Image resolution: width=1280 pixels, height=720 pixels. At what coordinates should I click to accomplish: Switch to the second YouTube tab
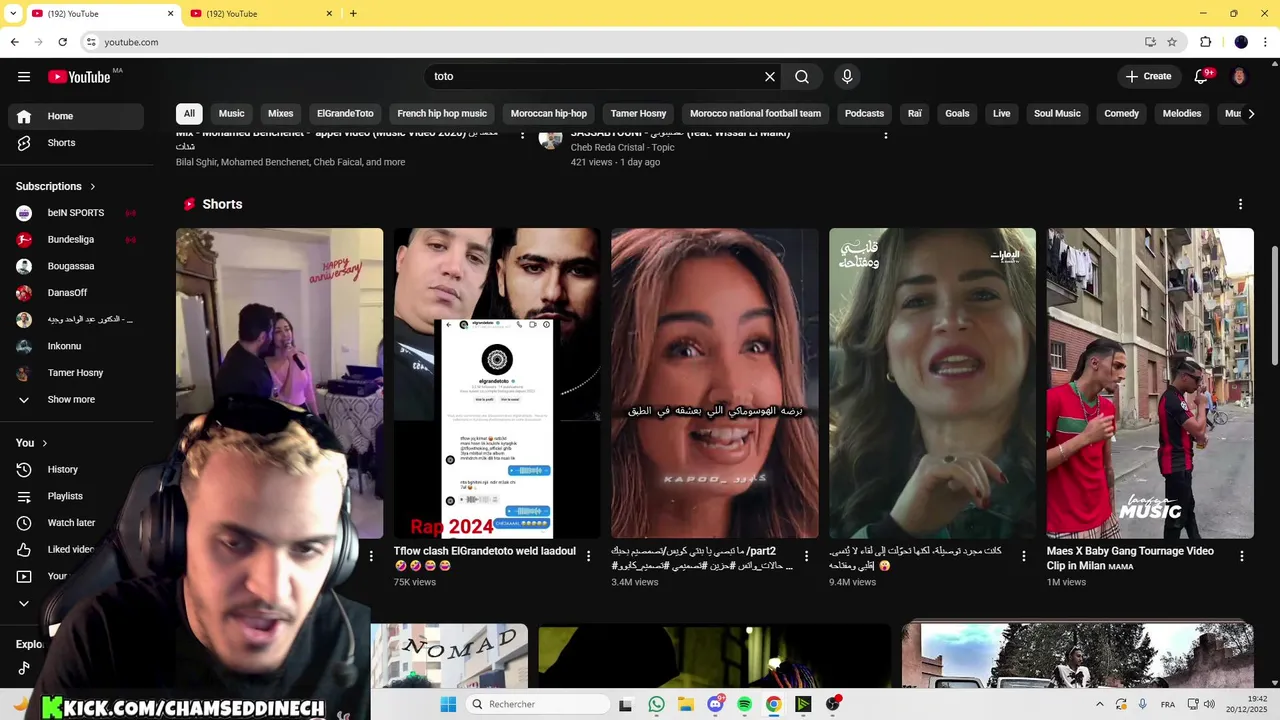click(x=260, y=14)
